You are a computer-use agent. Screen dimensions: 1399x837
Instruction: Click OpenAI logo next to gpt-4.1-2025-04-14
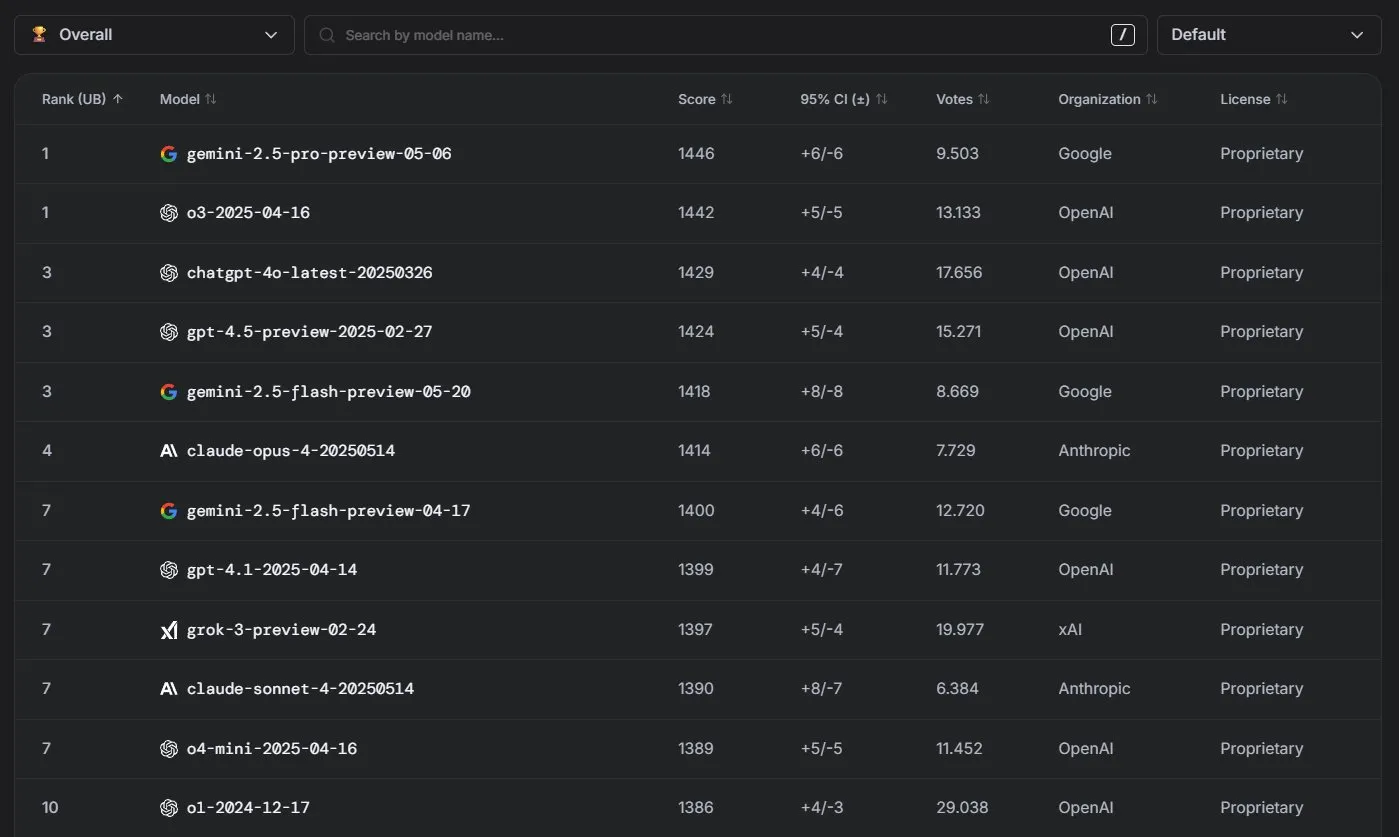[169, 570]
